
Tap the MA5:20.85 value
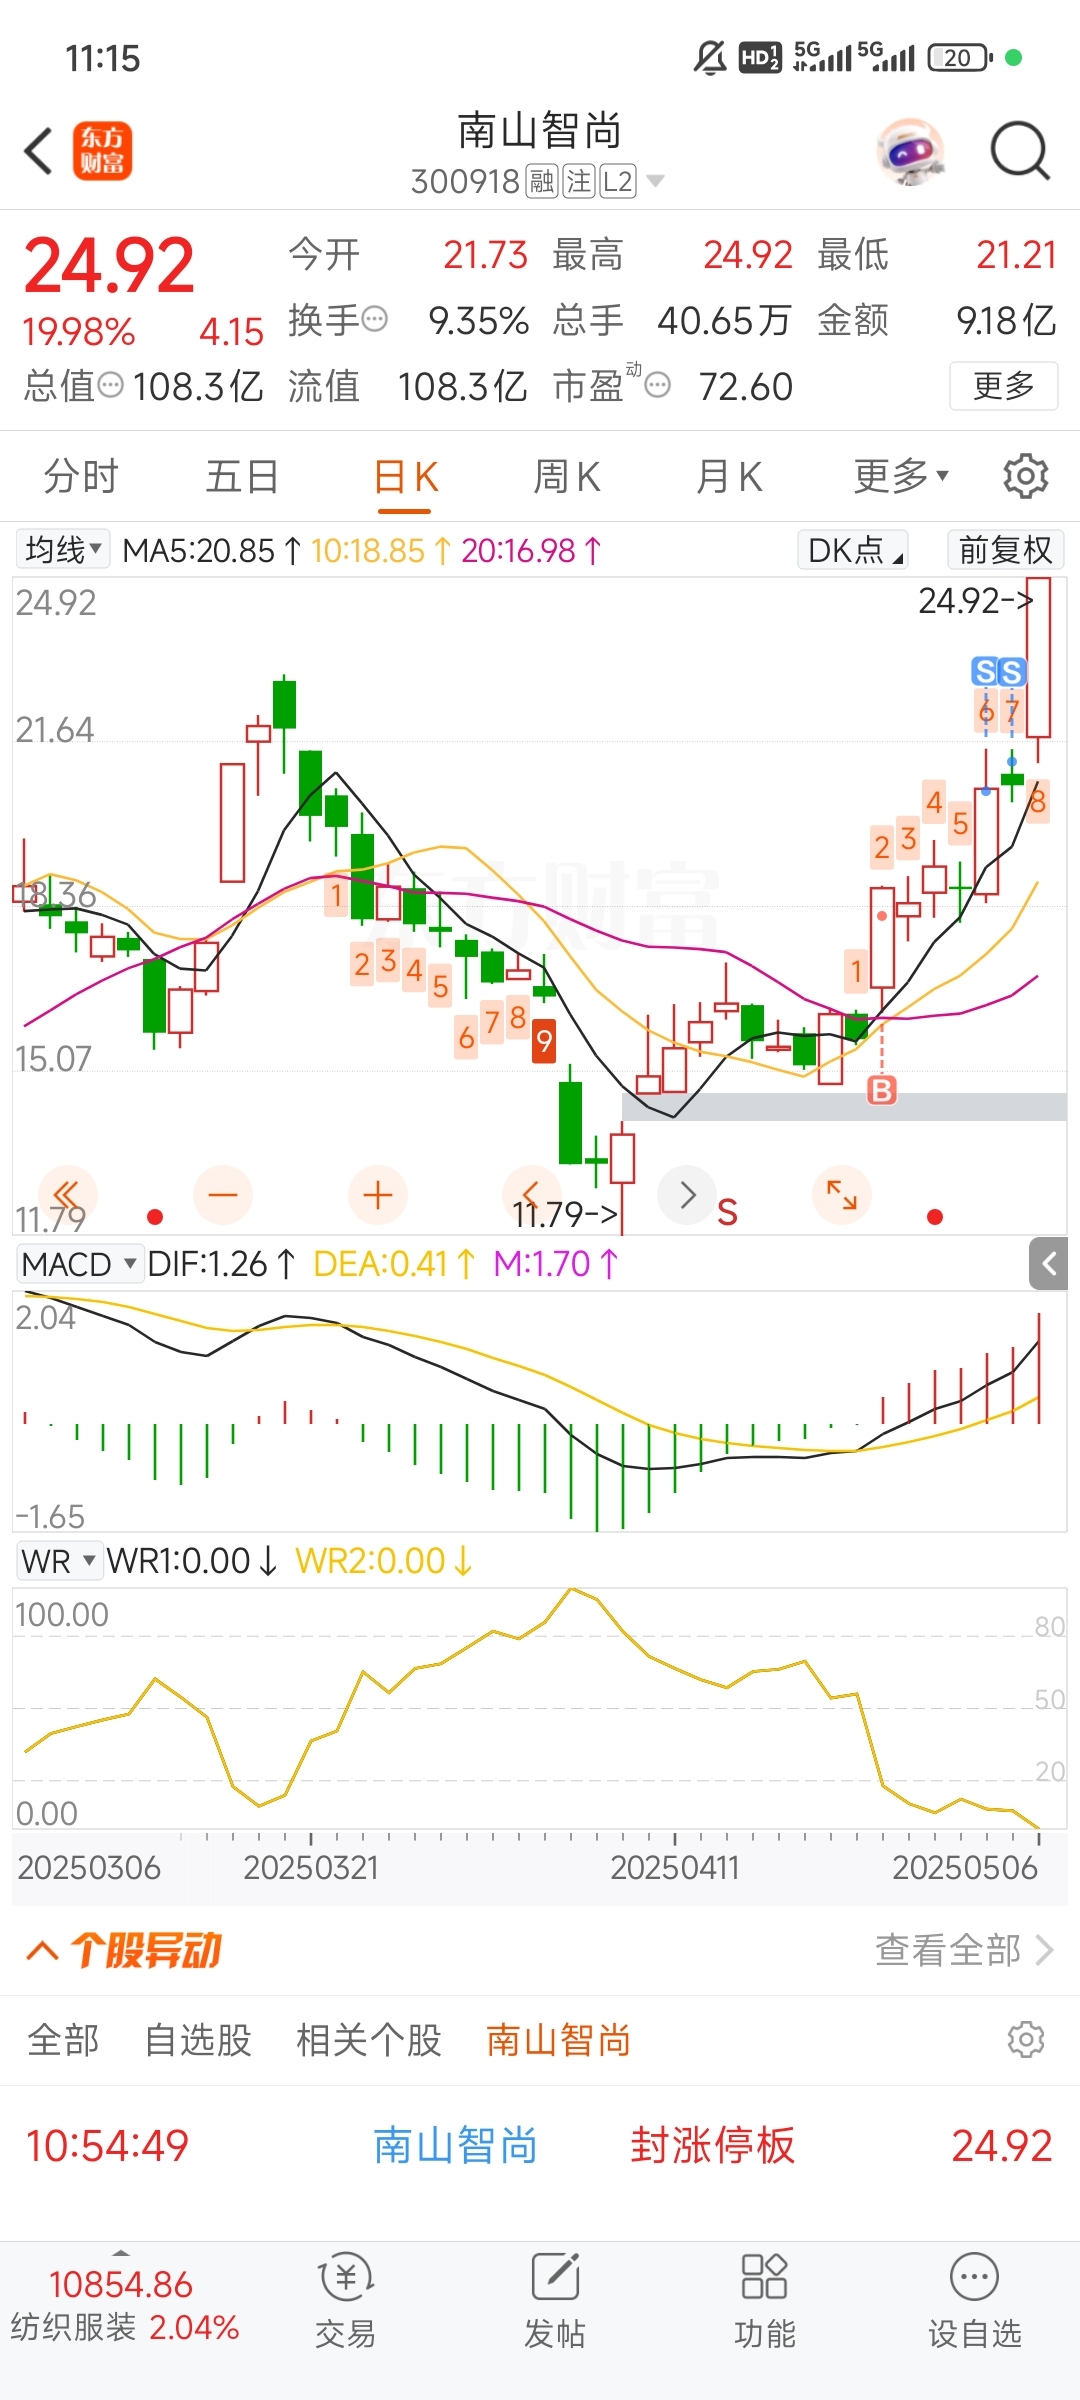pyautogui.click(x=210, y=550)
